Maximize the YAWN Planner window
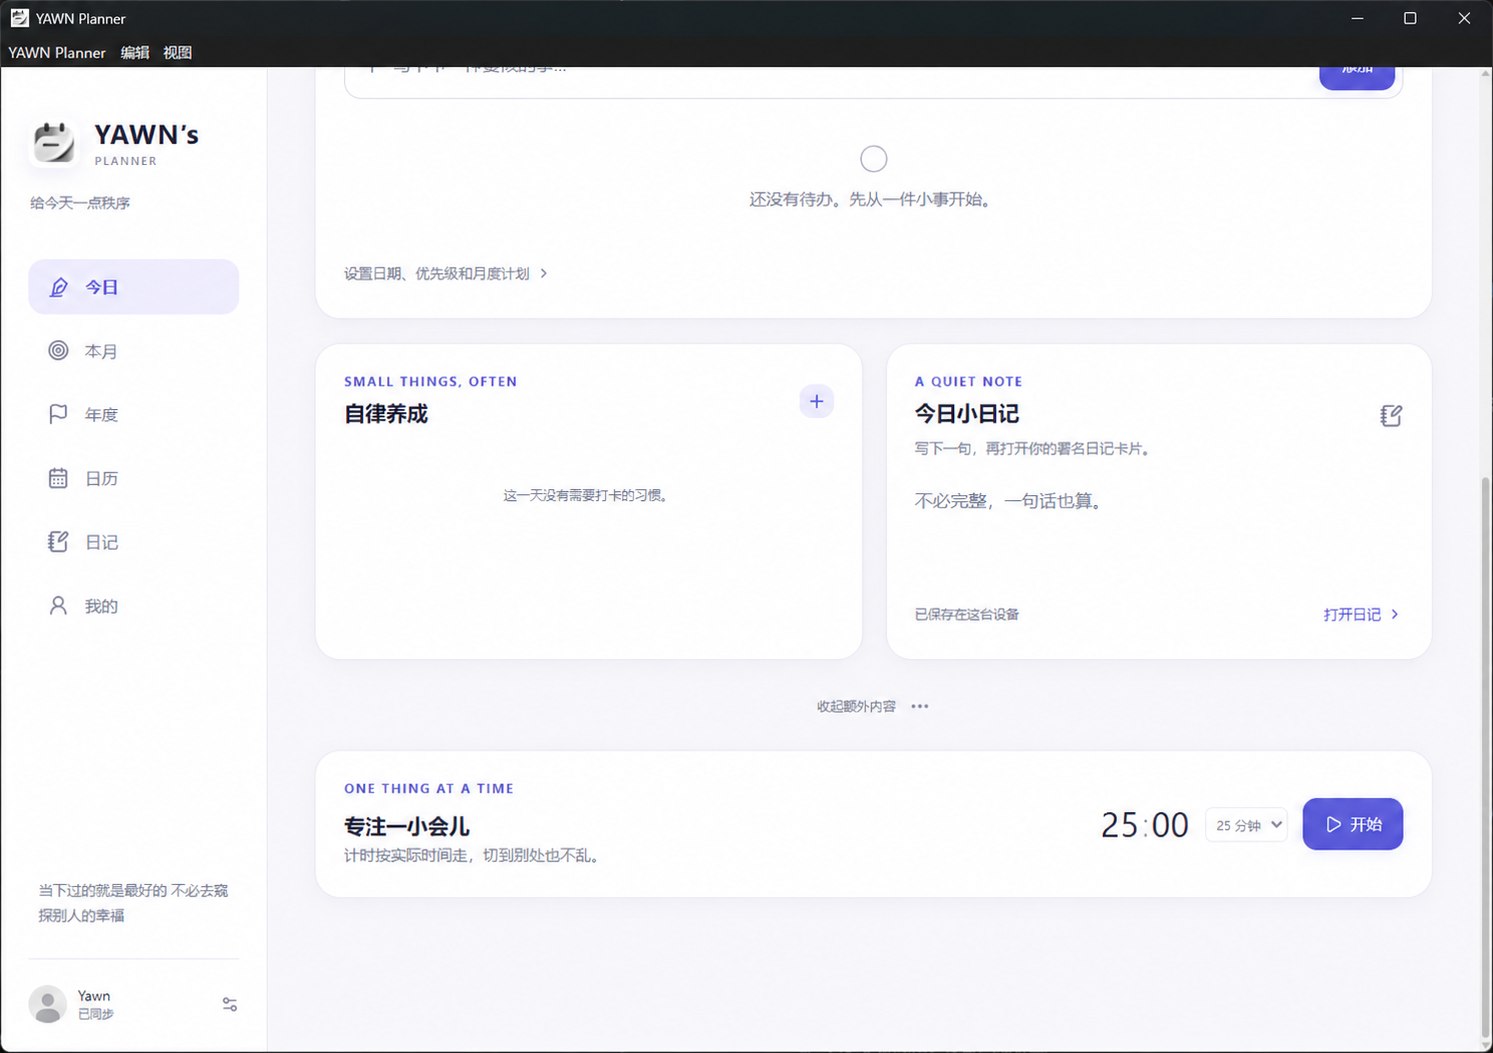This screenshot has height=1053, width=1493. coord(1410,18)
